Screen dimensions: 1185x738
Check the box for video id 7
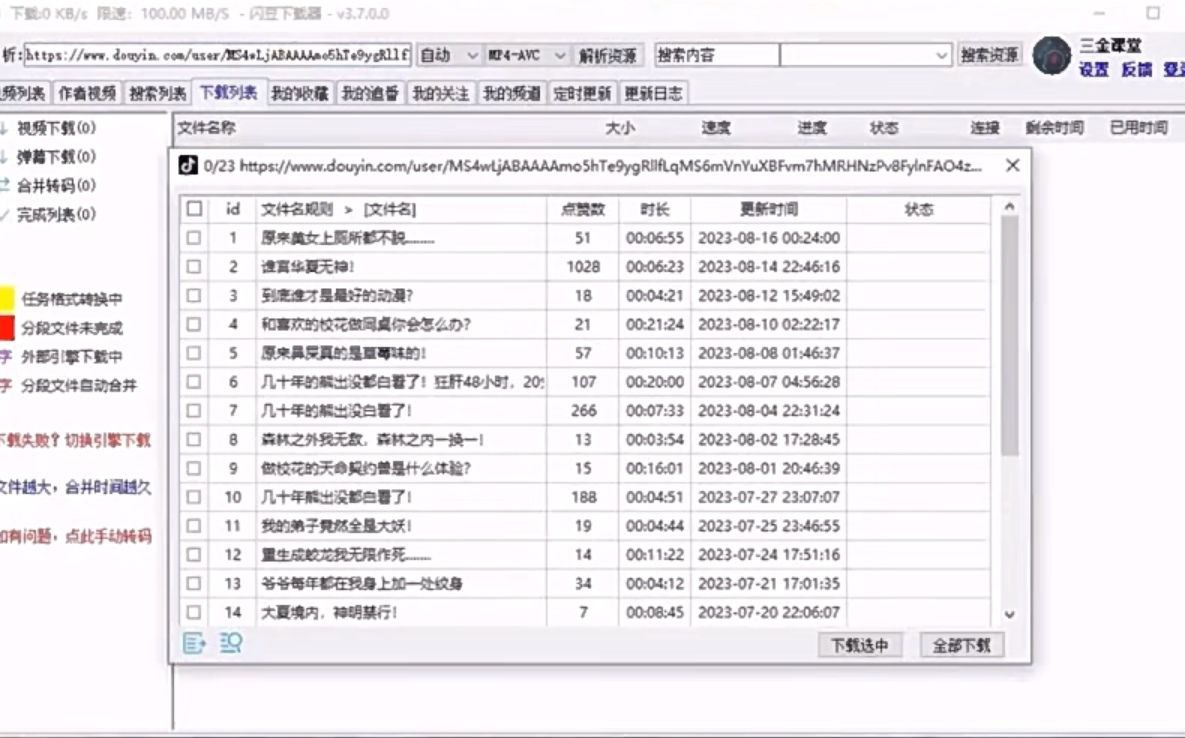point(194,411)
